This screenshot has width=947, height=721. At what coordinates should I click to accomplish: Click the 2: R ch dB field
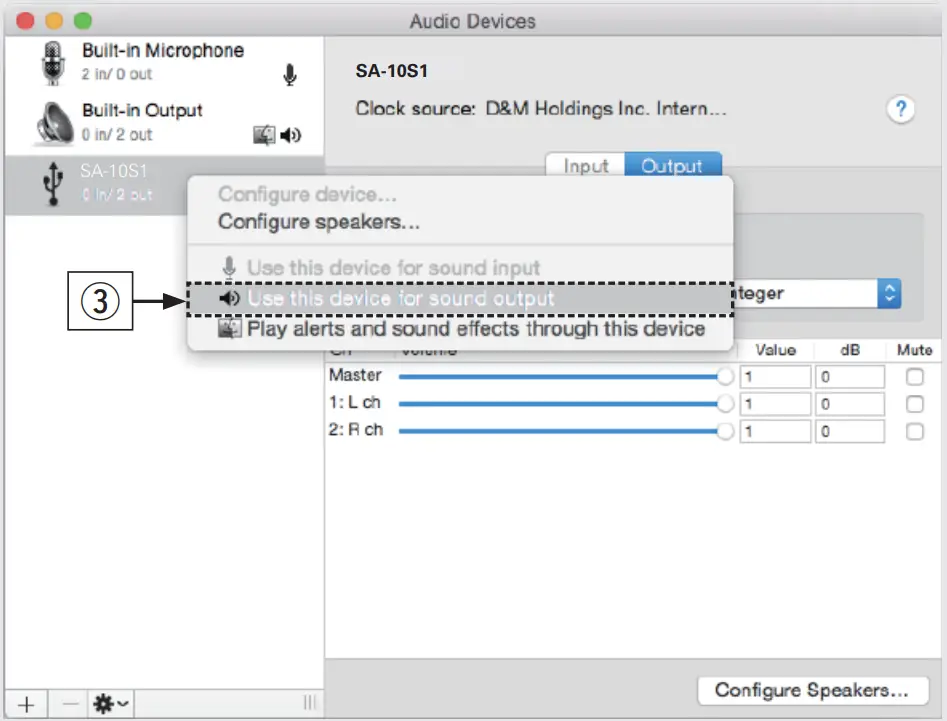tap(849, 431)
